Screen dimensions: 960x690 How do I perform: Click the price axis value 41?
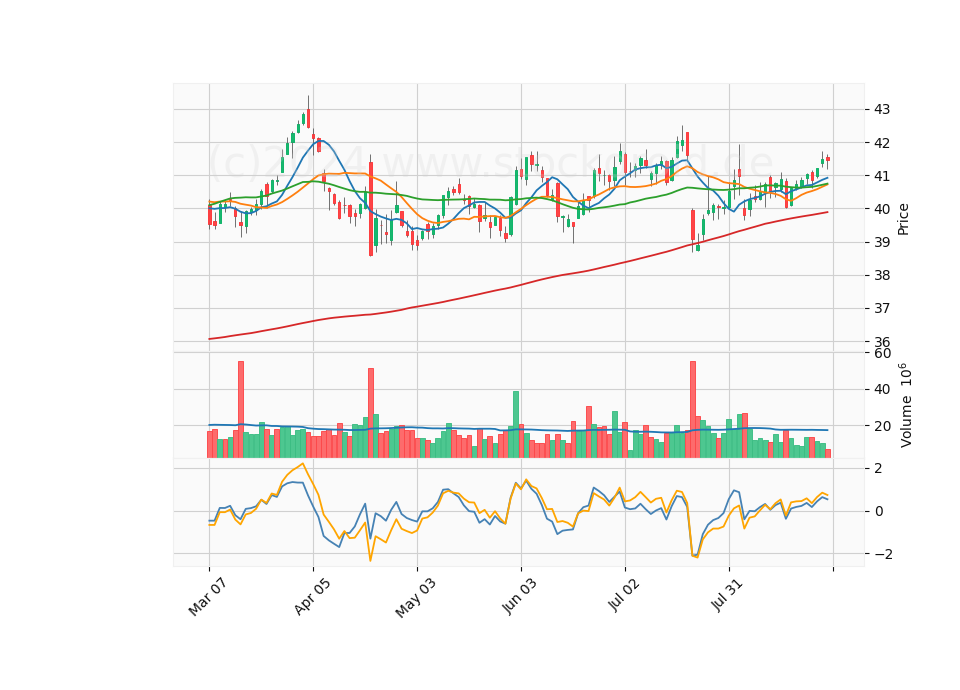click(882, 176)
